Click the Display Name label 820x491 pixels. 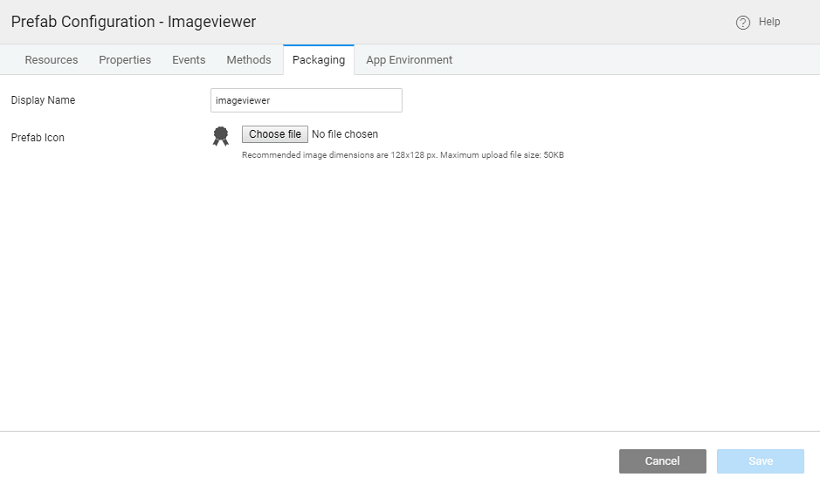click(43, 100)
